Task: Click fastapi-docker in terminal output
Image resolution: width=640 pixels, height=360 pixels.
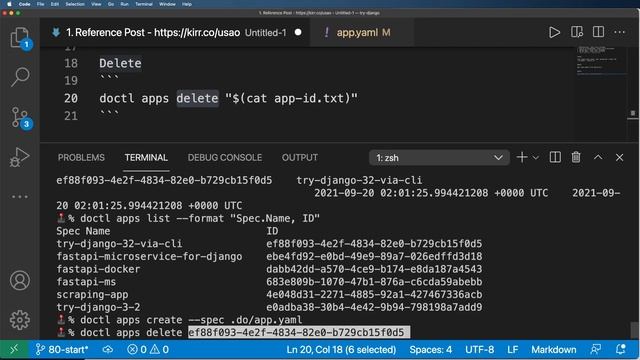Action: pyautogui.click(x=98, y=269)
